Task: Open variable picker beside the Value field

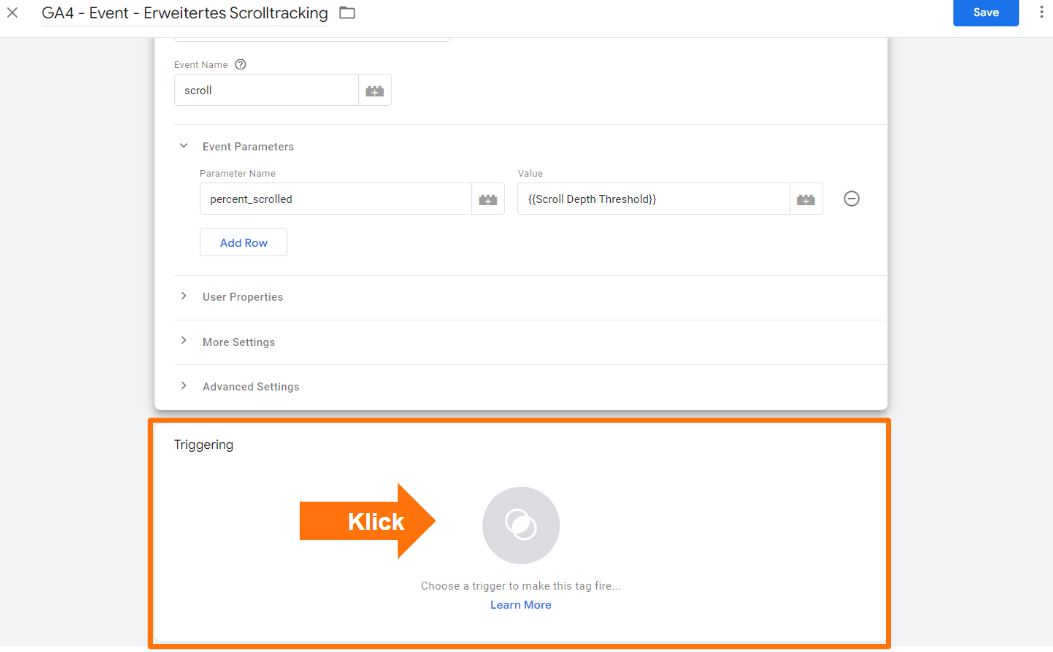Action: tap(806, 199)
